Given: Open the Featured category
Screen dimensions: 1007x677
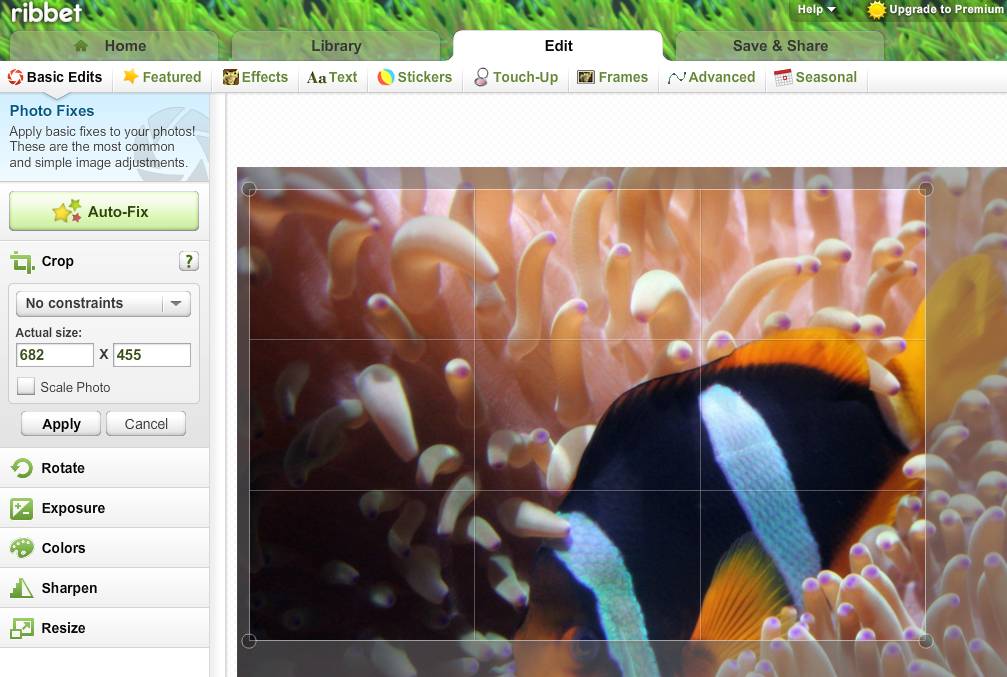Looking at the screenshot, I should 162,77.
